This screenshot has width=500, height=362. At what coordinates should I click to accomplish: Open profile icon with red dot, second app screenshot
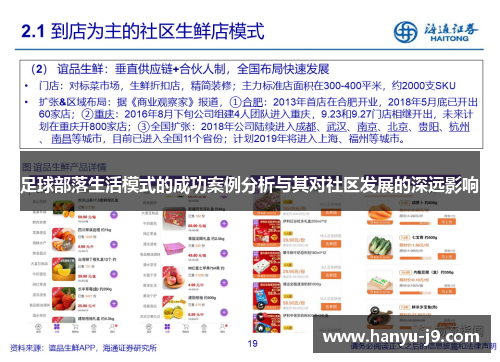pos(222,328)
